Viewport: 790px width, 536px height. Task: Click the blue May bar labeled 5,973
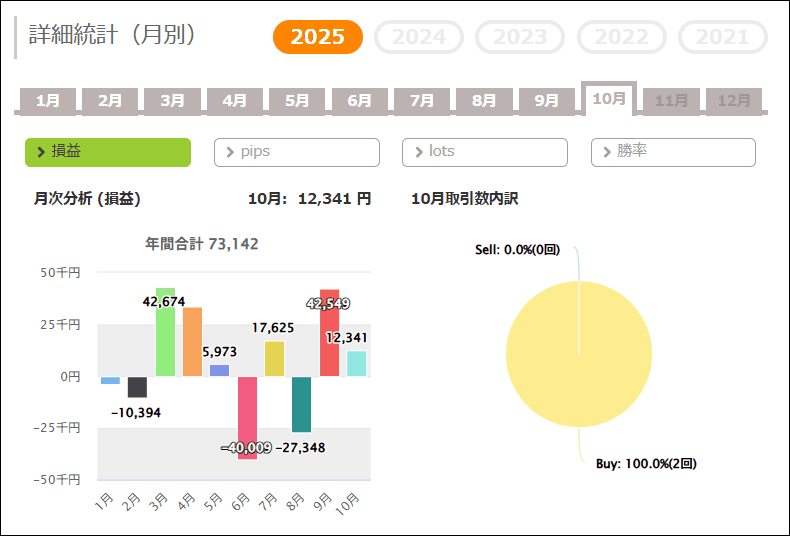pyautogui.click(x=220, y=370)
